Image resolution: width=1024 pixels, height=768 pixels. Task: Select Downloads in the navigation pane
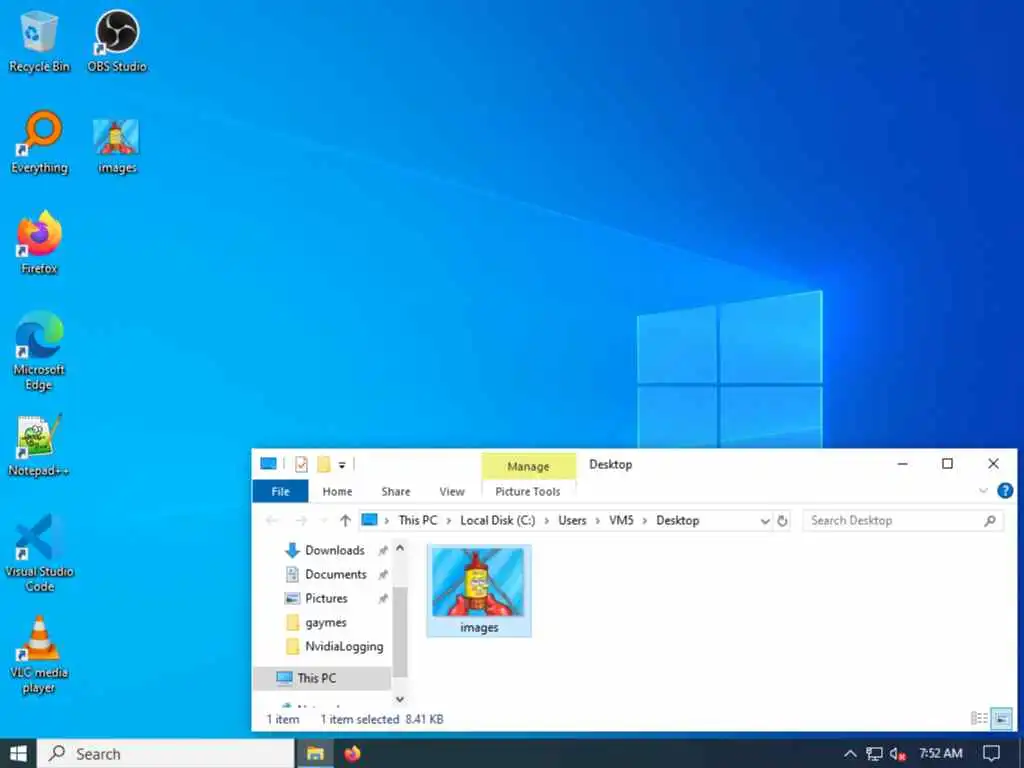point(335,550)
